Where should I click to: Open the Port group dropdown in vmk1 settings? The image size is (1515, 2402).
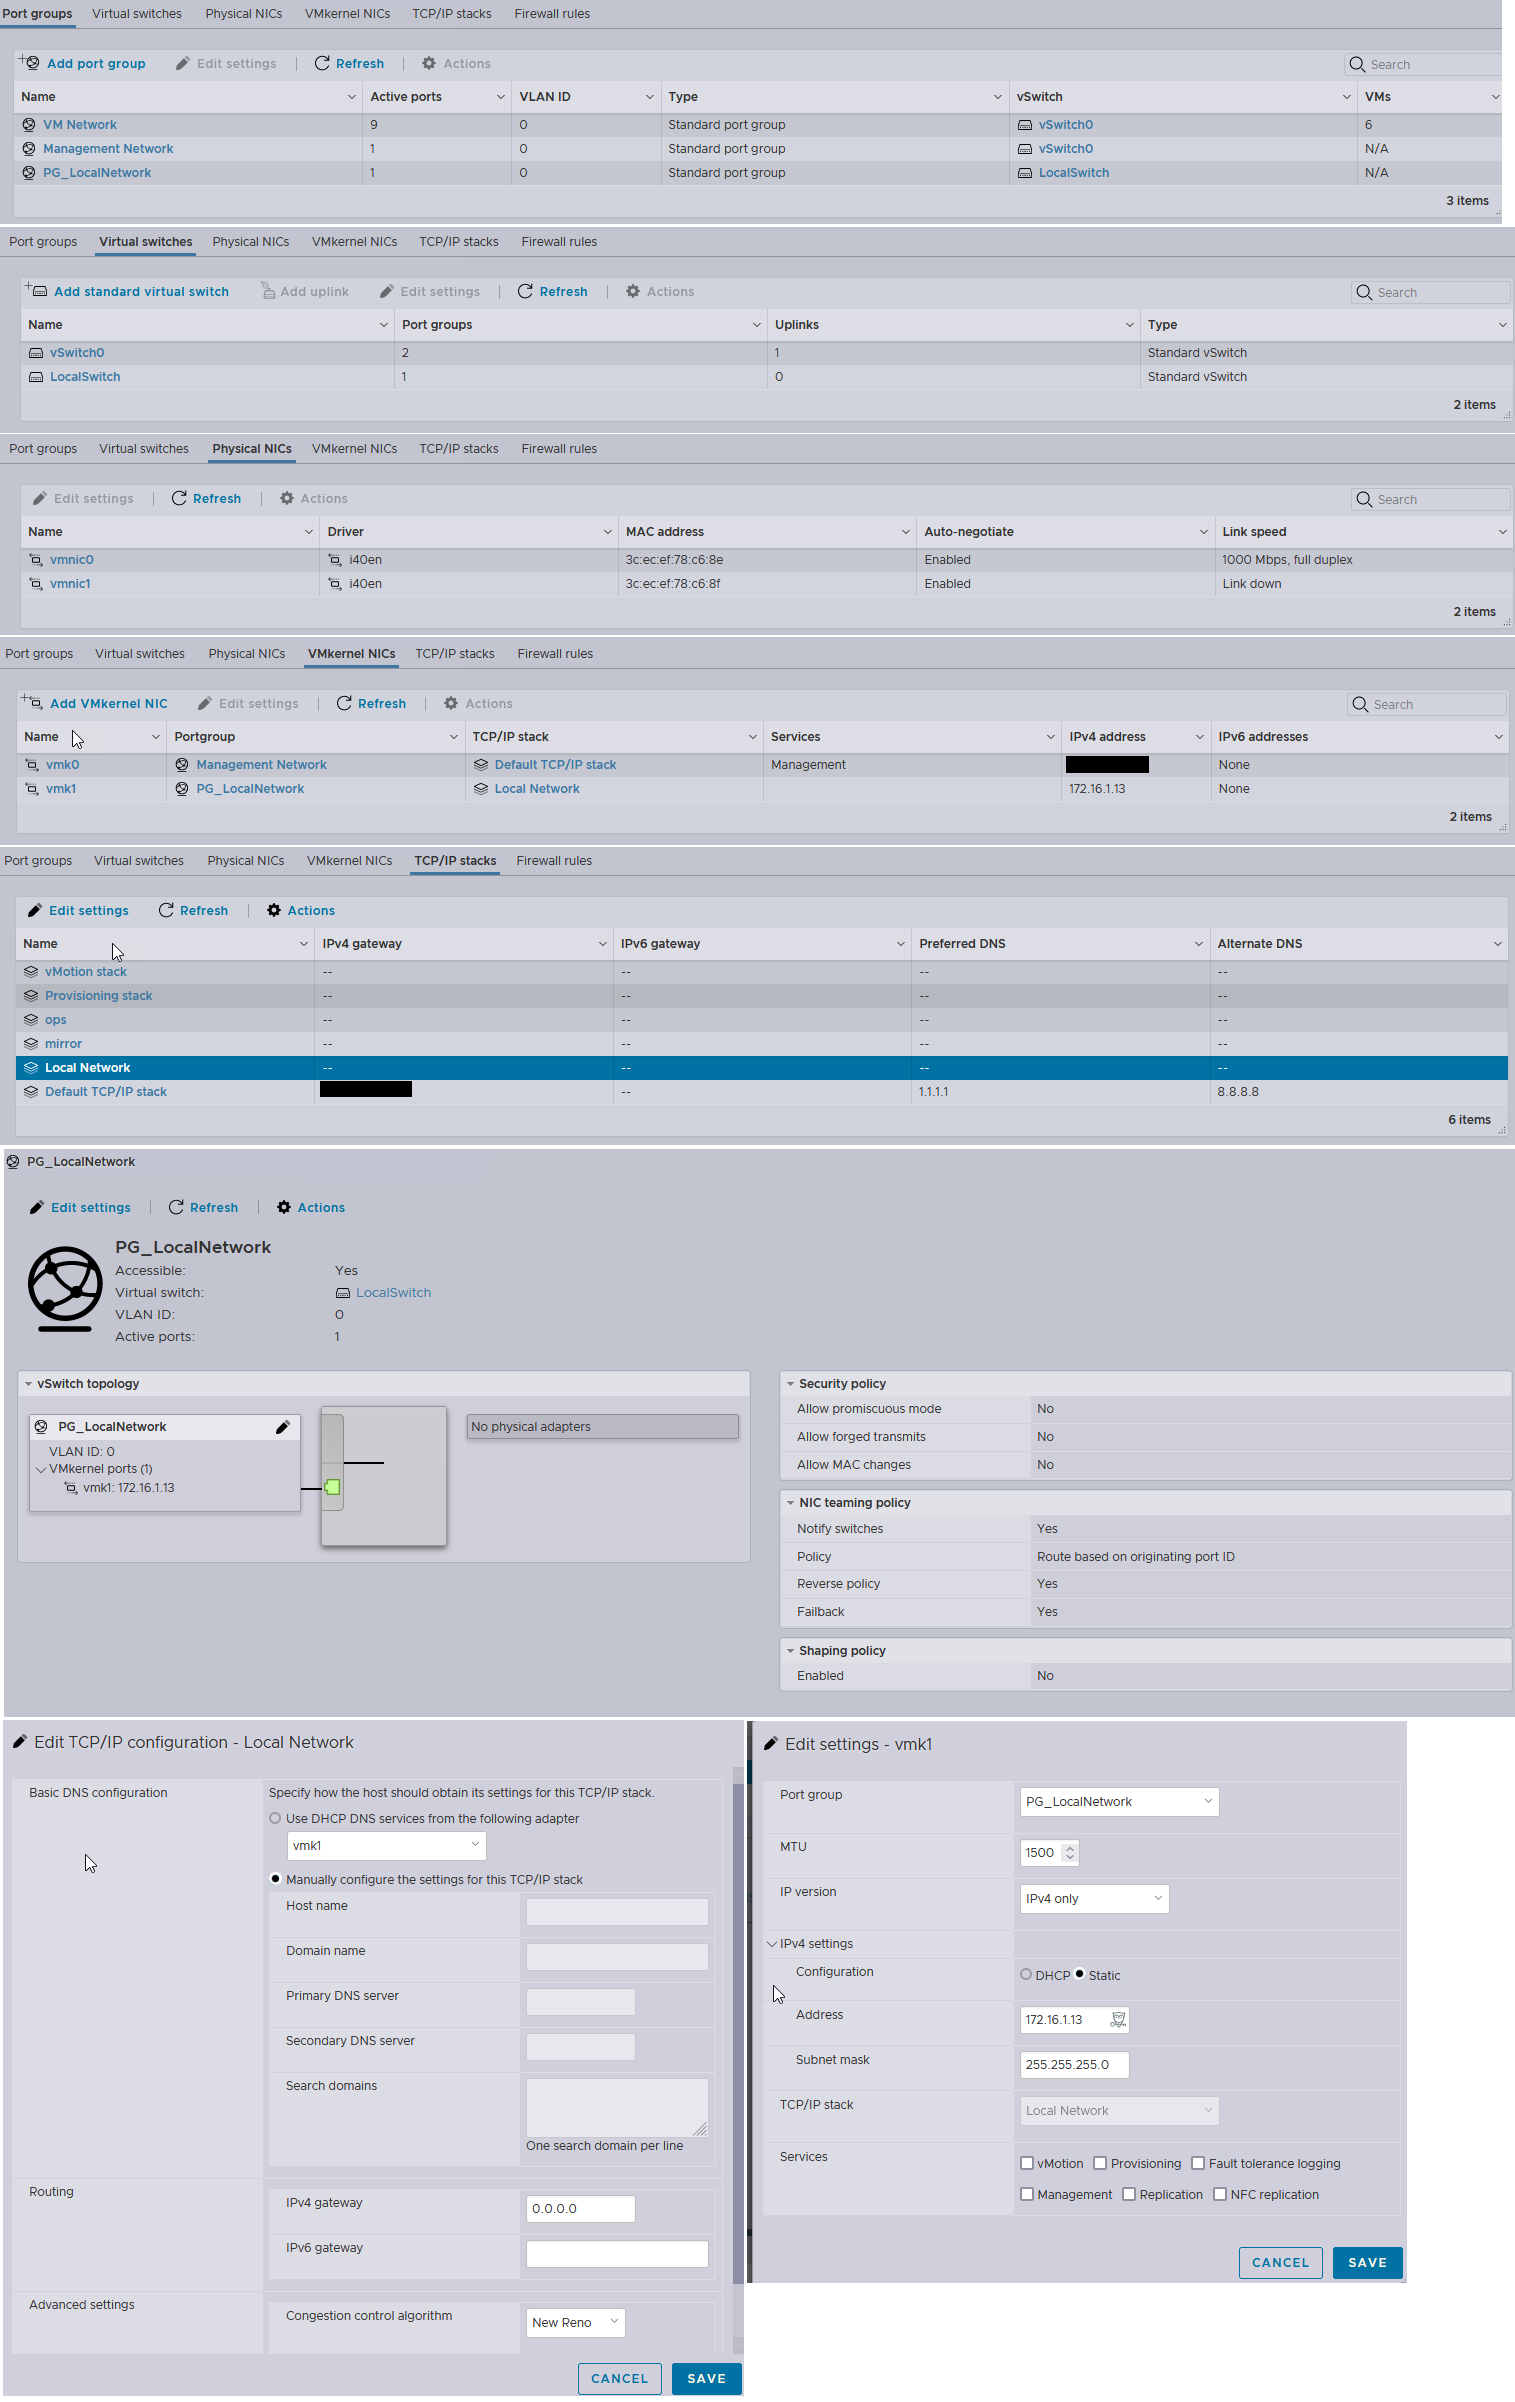click(x=1119, y=1801)
